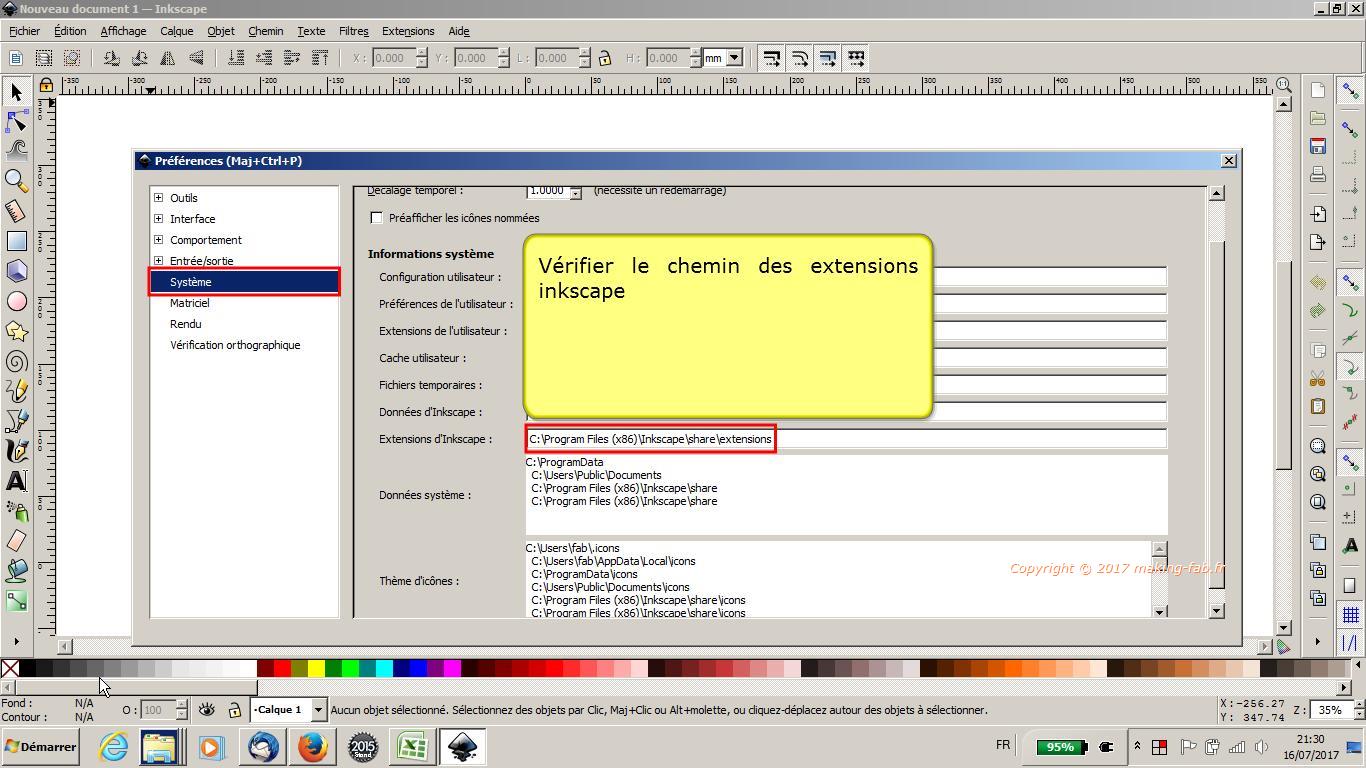The width and height of the screenshot is (1366, 768).
Task: Open the Extensions menu
Action: pyautogui.click(x=408, y=31)
